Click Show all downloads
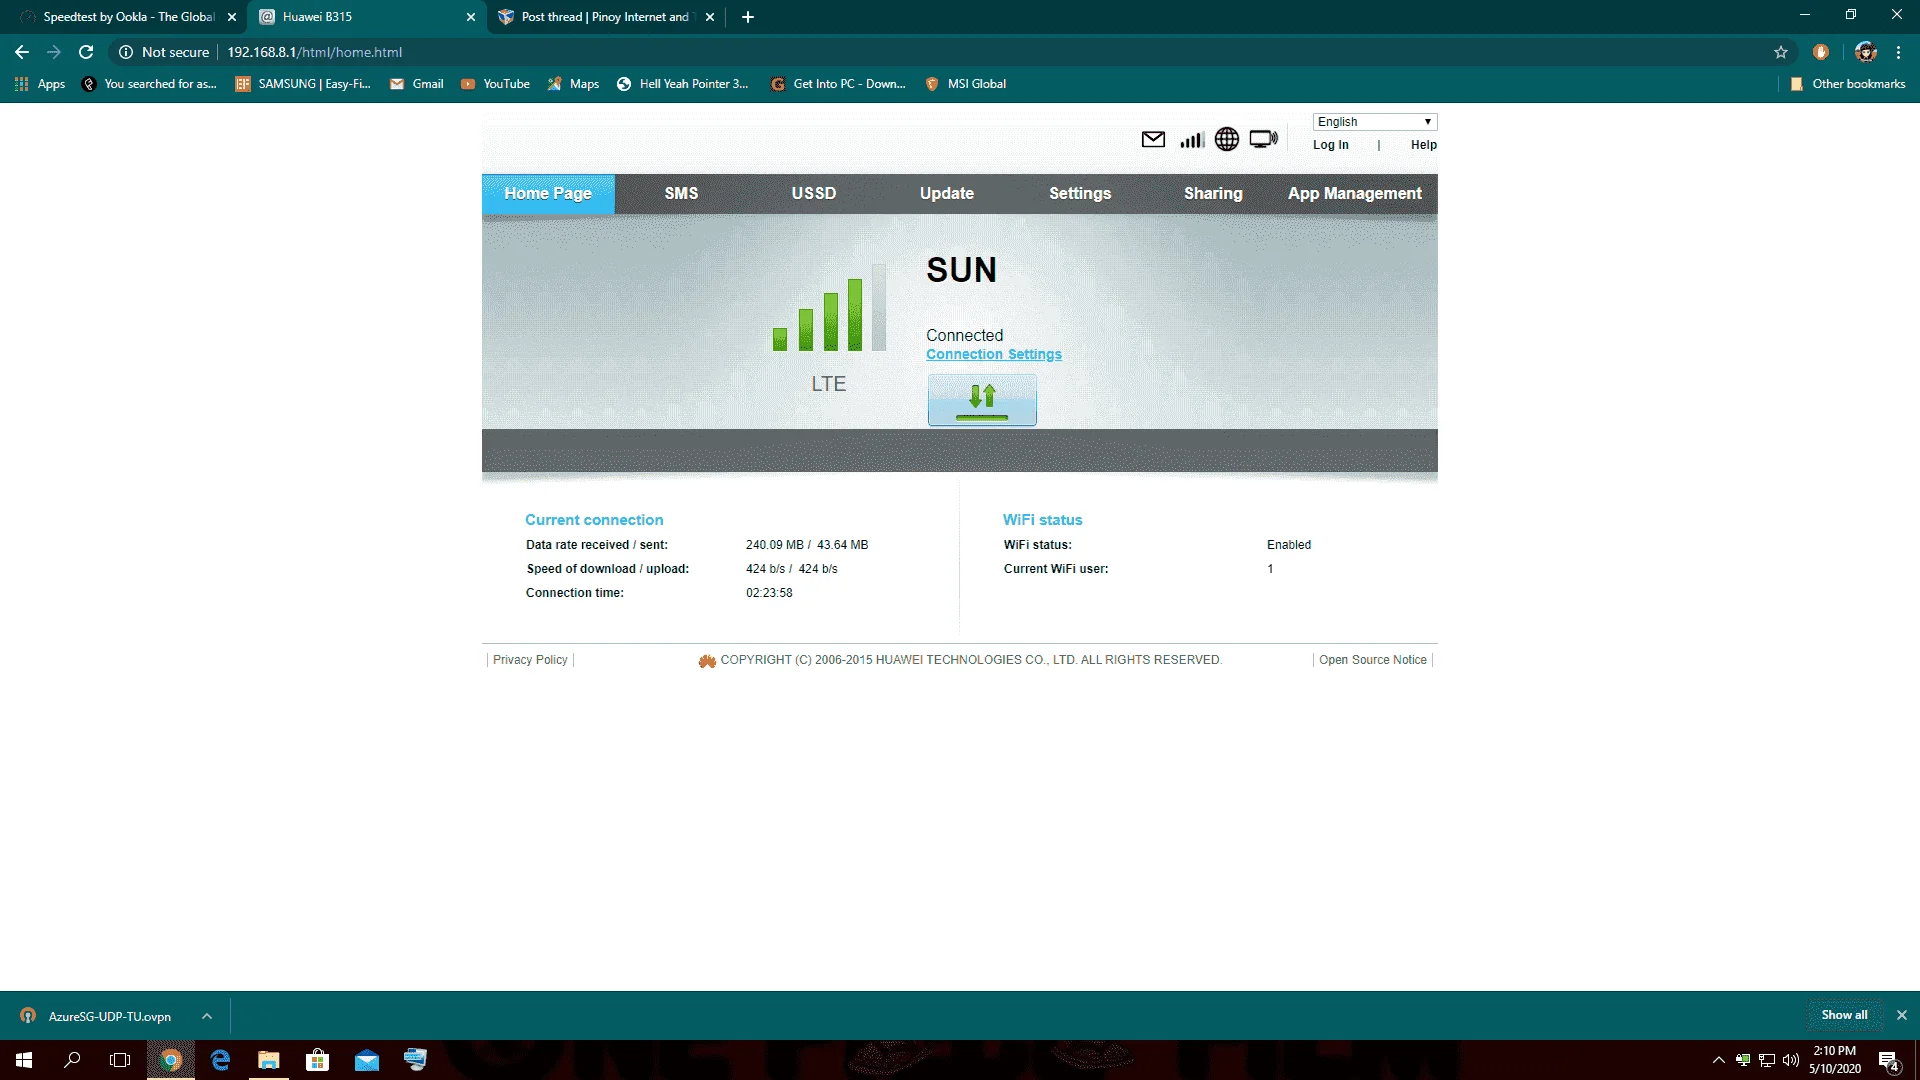Viewport: 1920px width, 1080px height. coord(1844,1015)
